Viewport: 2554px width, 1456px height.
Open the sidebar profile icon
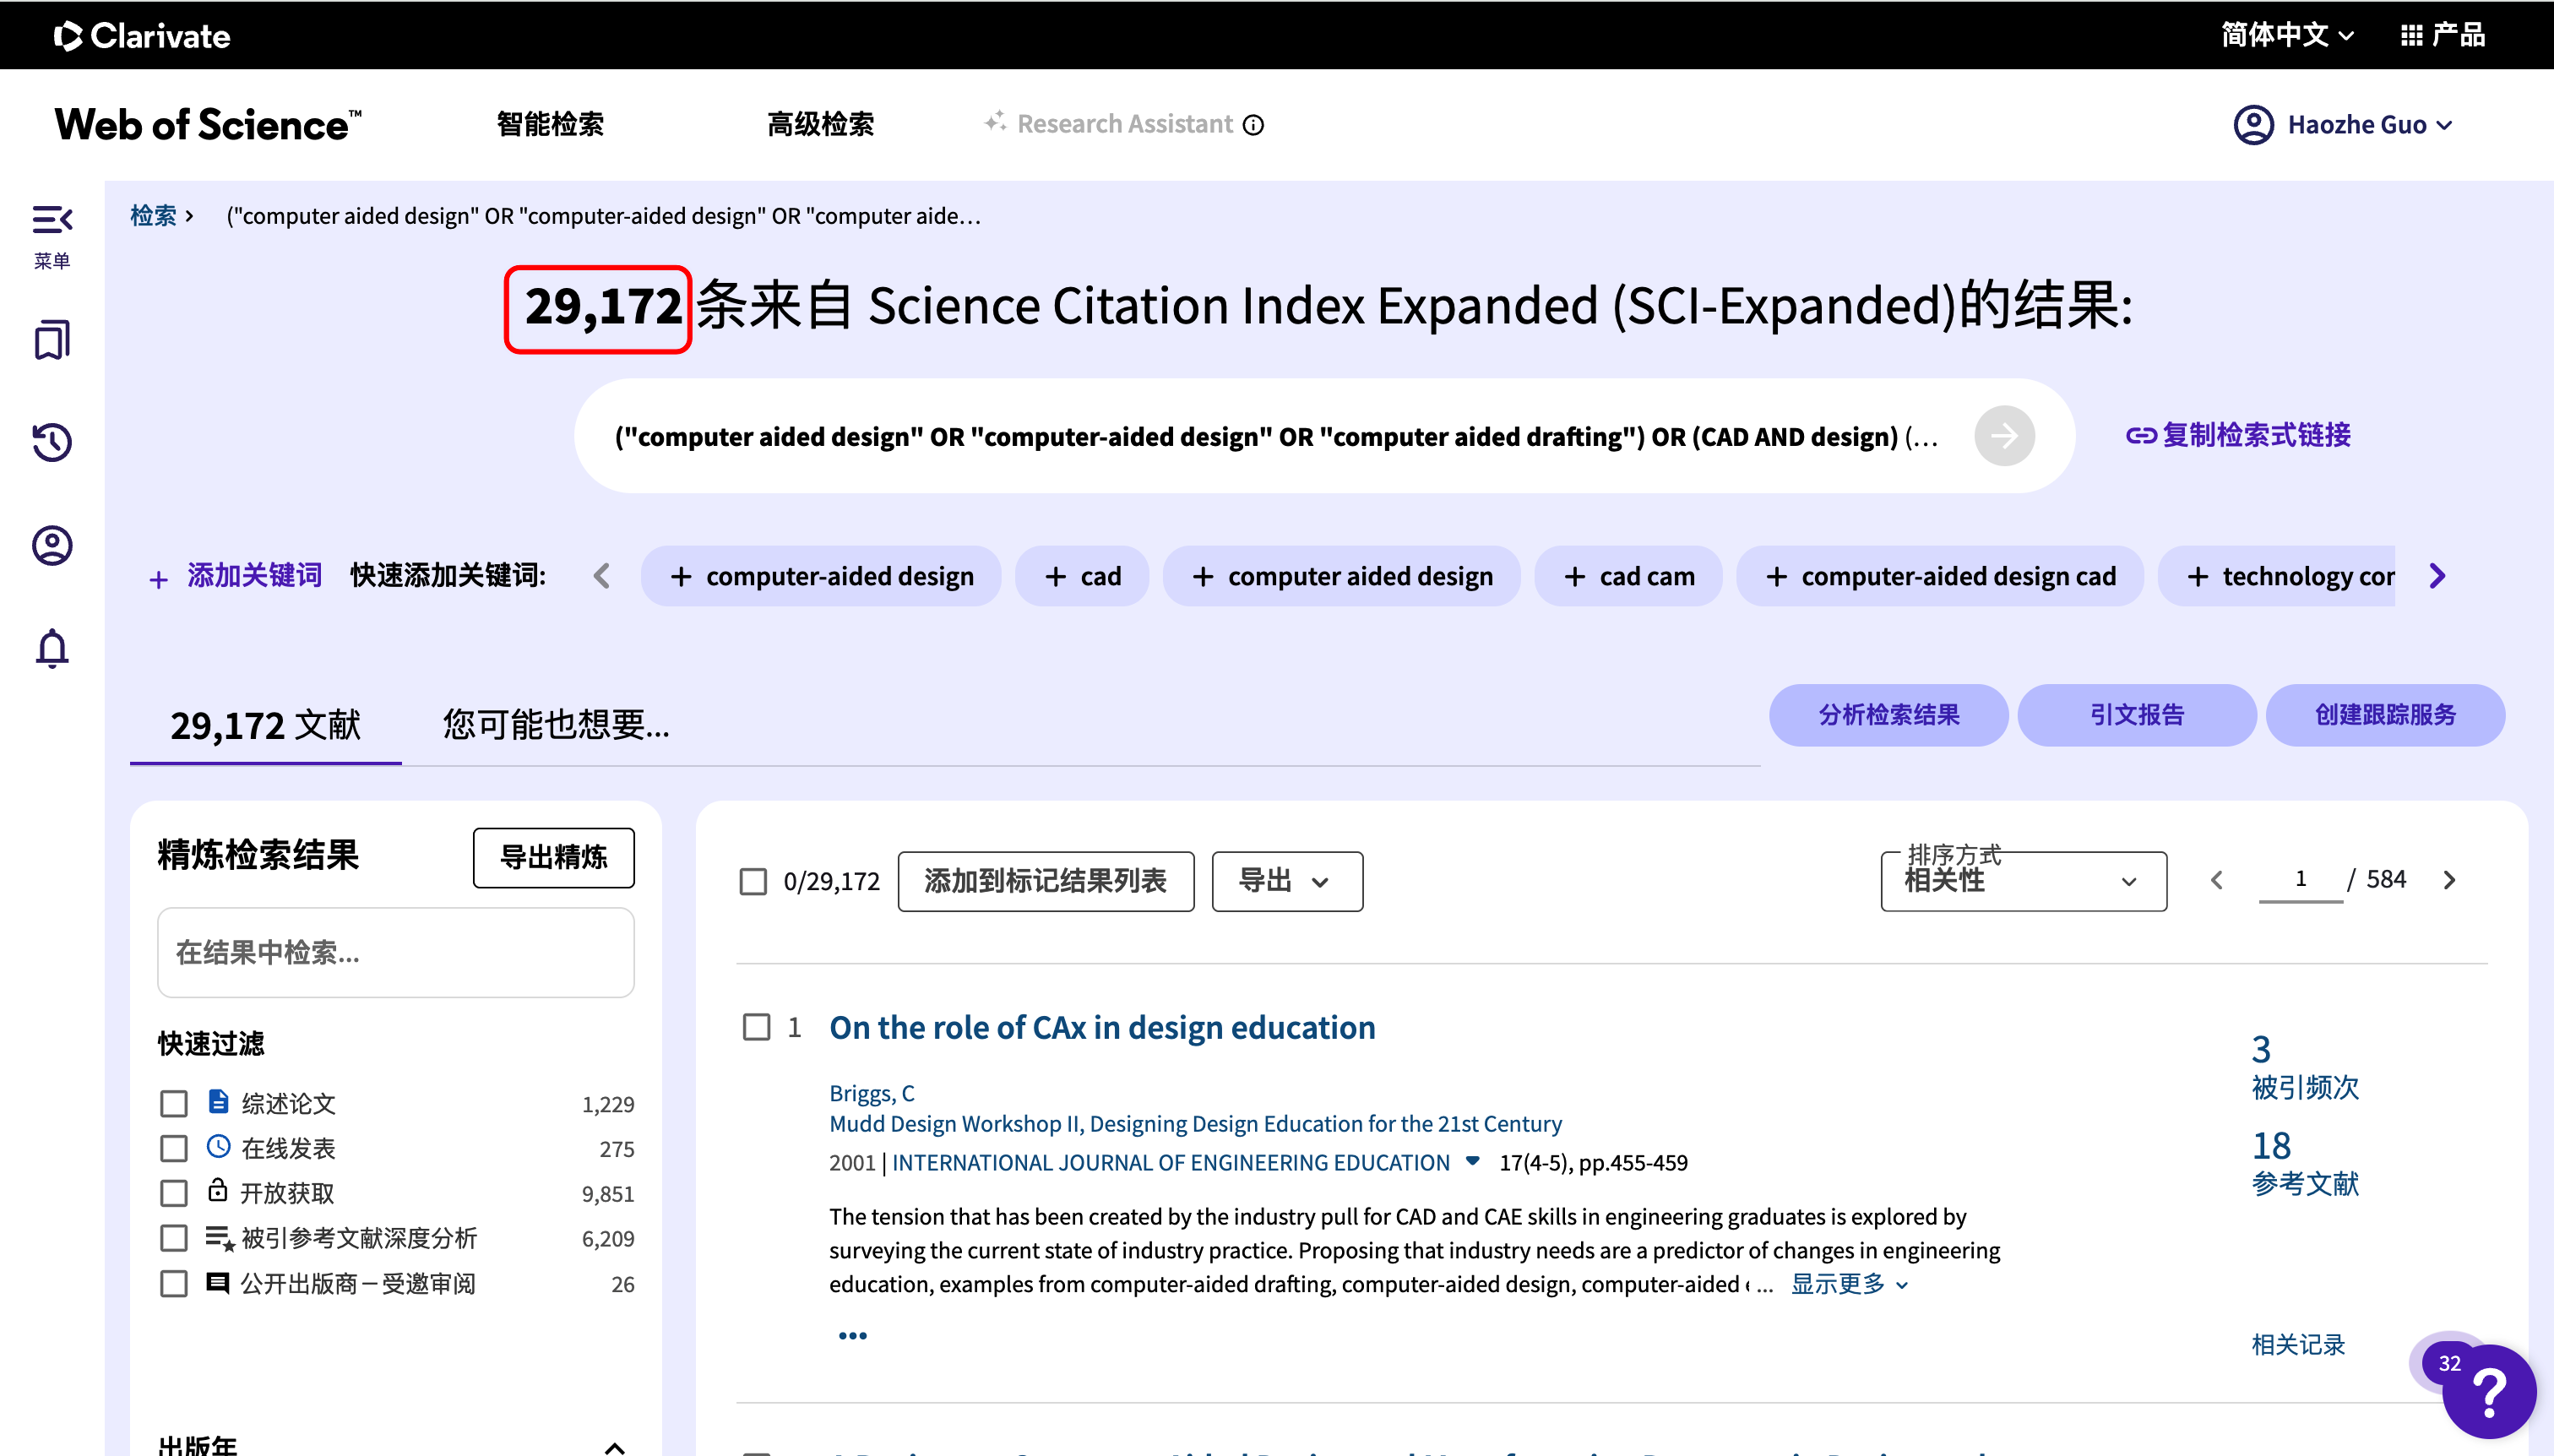[52, 545]
